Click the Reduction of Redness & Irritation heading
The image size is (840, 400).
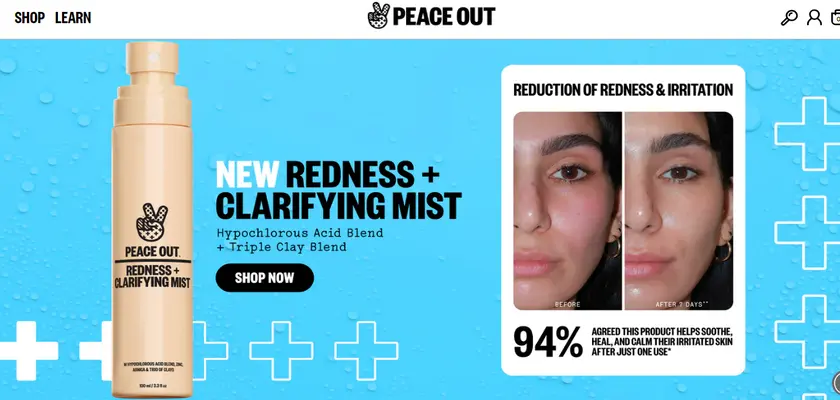pos(623,90)
